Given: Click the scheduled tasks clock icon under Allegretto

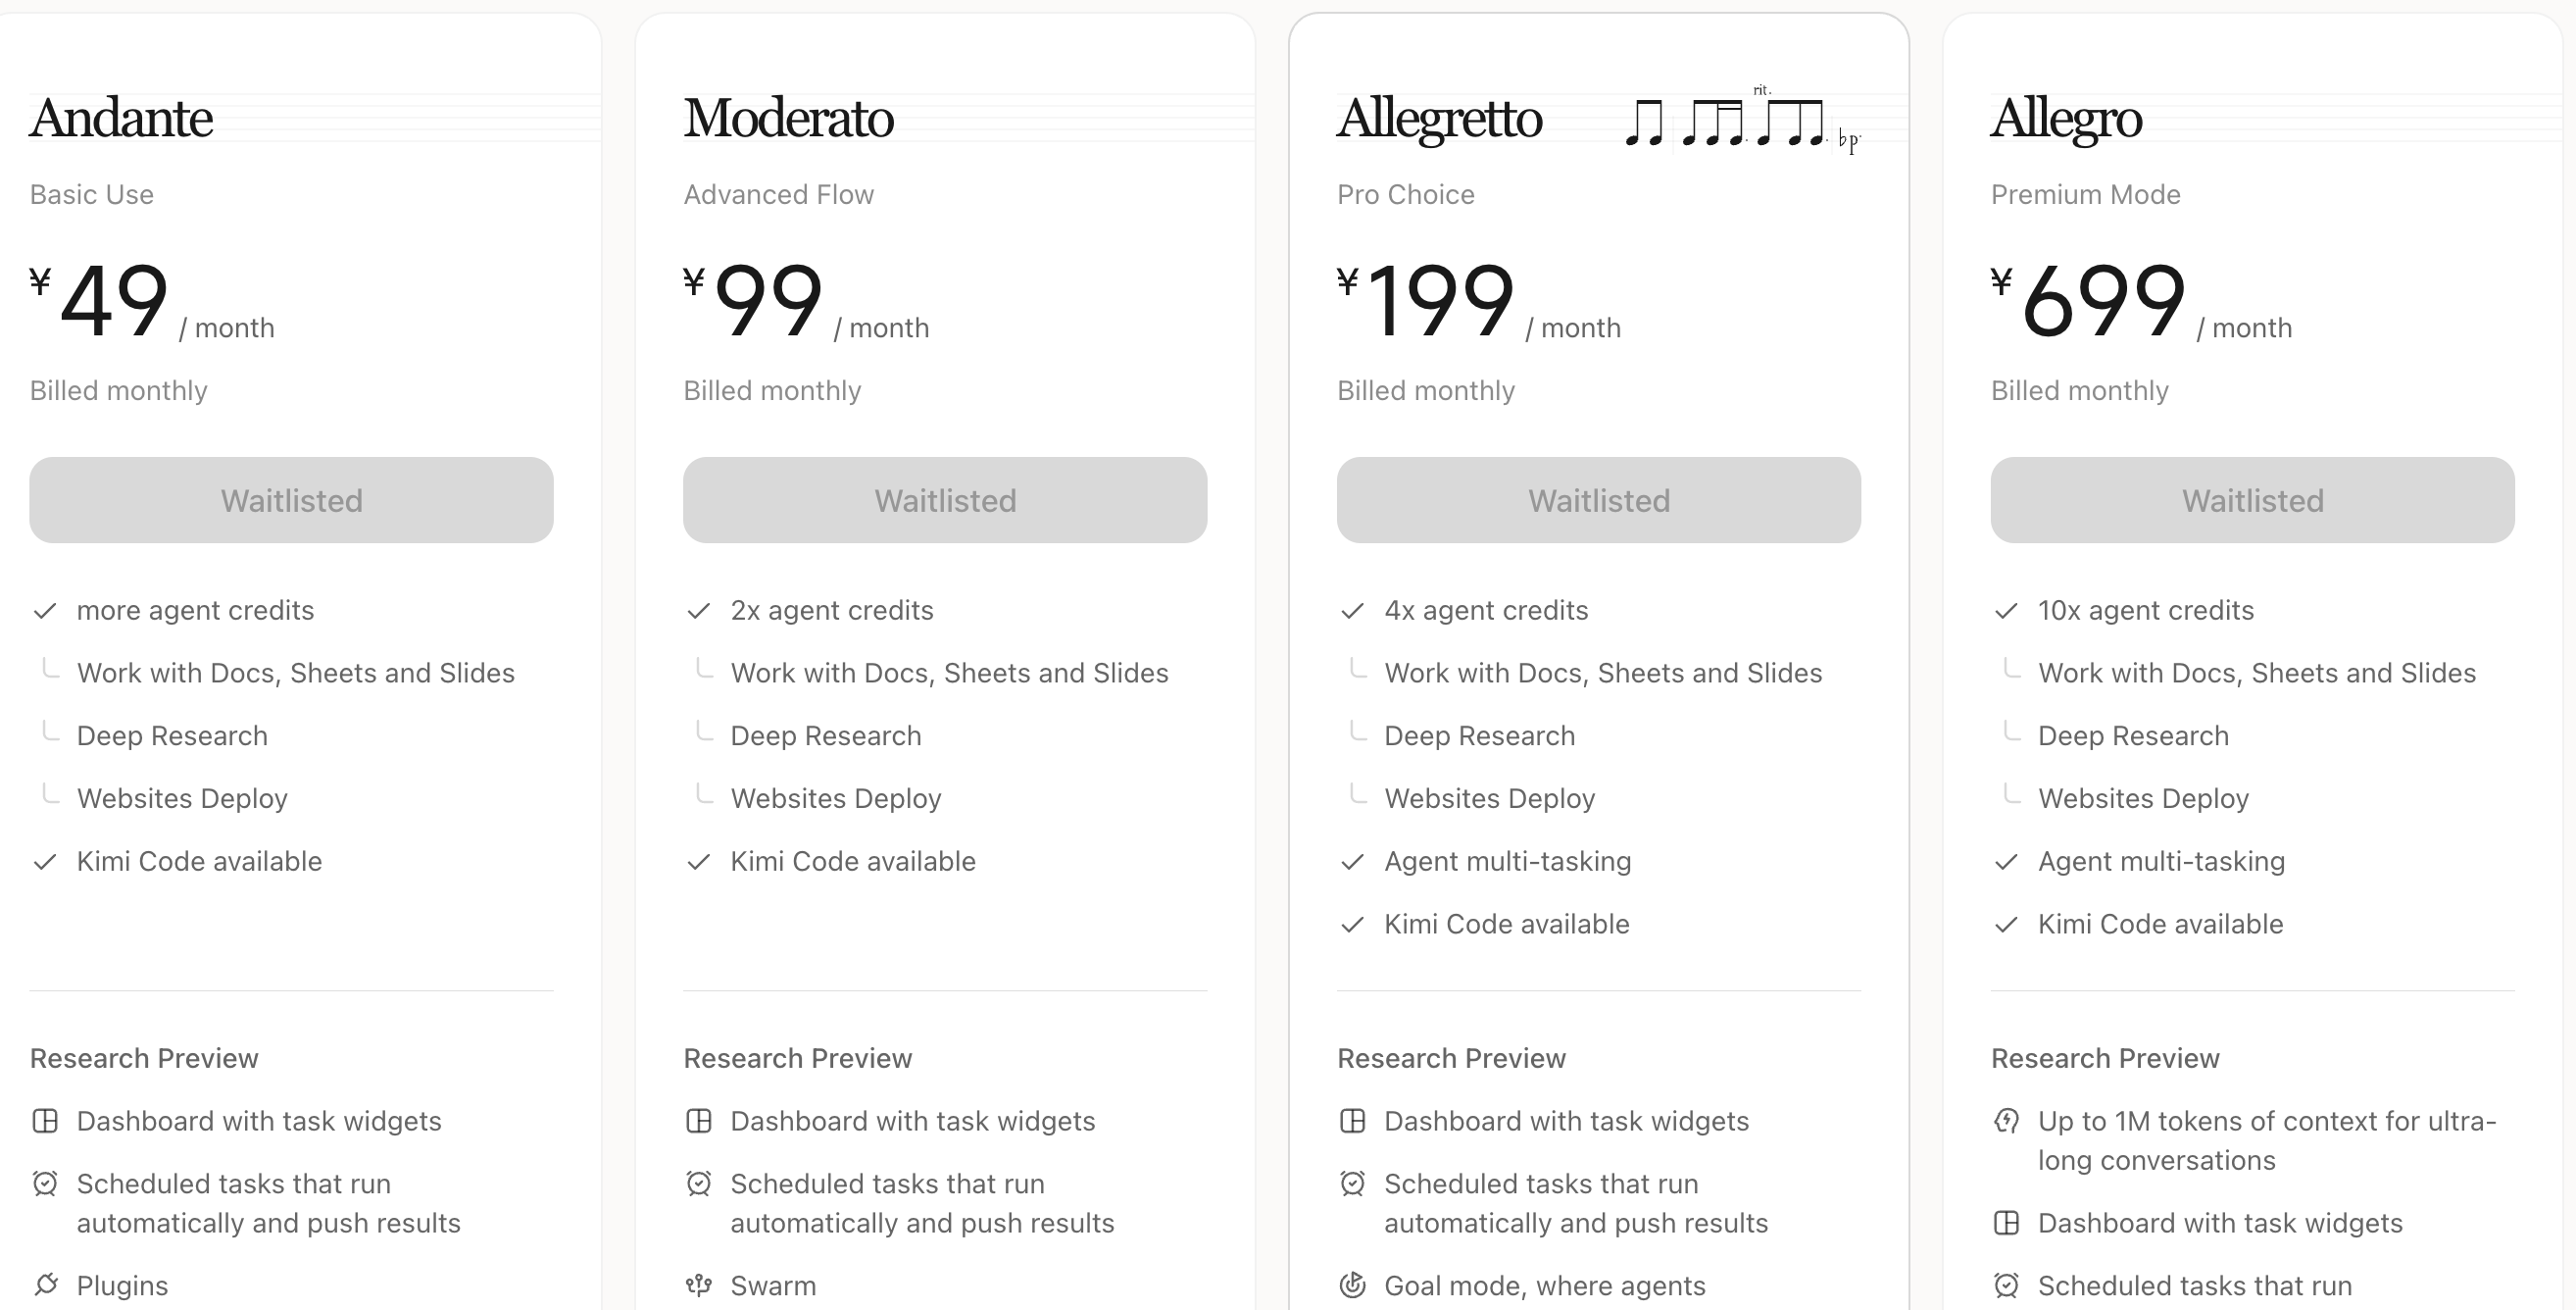Looking at the screenshot, I should click(x=1353, y=1184).
